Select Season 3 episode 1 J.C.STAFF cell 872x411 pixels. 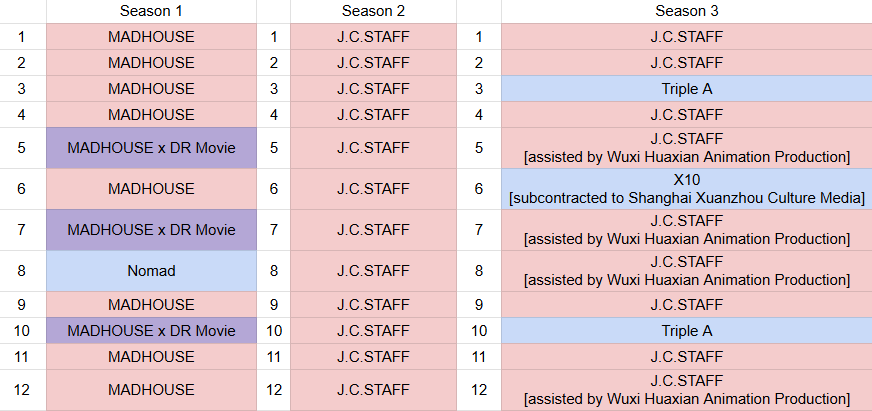pos(686,37)
